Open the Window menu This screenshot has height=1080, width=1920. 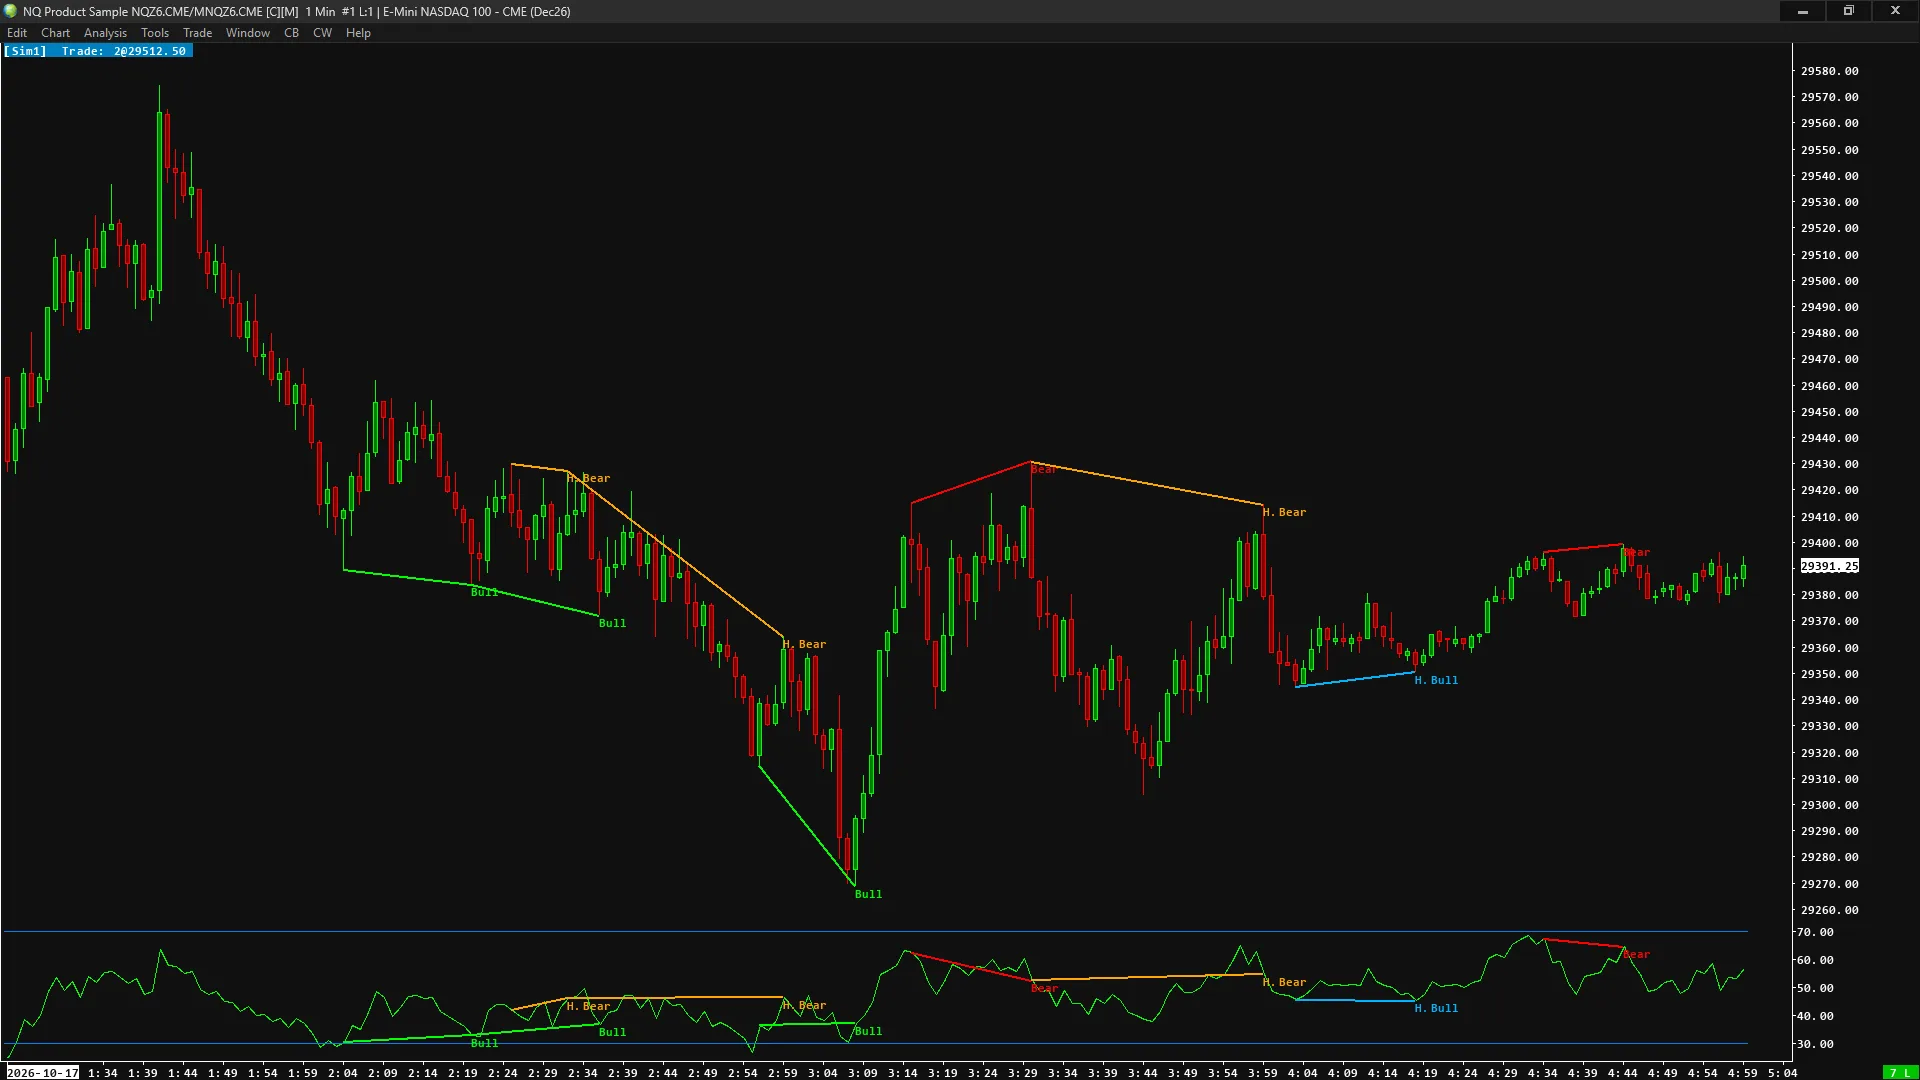click(x=248, y=33)
